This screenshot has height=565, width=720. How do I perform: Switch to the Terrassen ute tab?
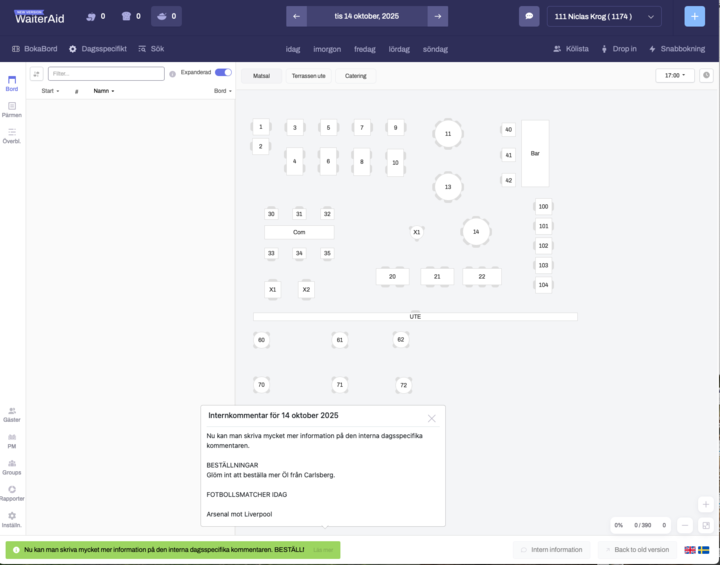pos(308,75)
